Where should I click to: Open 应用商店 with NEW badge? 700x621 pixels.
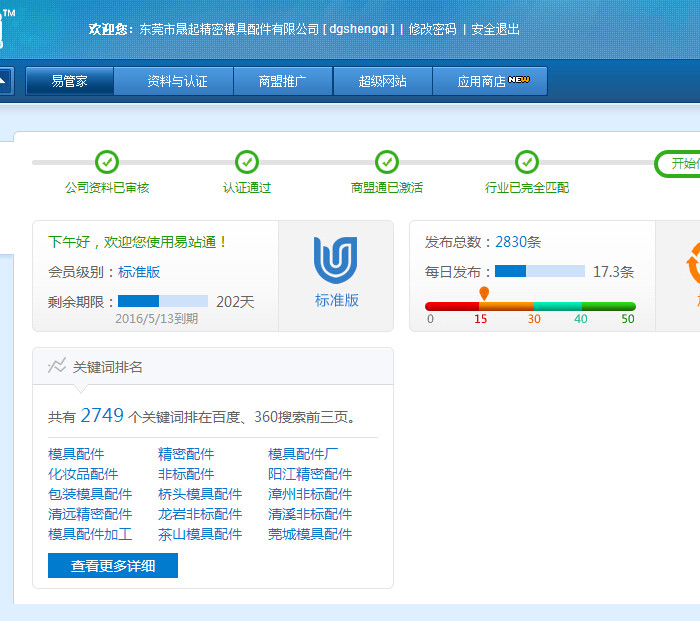pos(490,82)
